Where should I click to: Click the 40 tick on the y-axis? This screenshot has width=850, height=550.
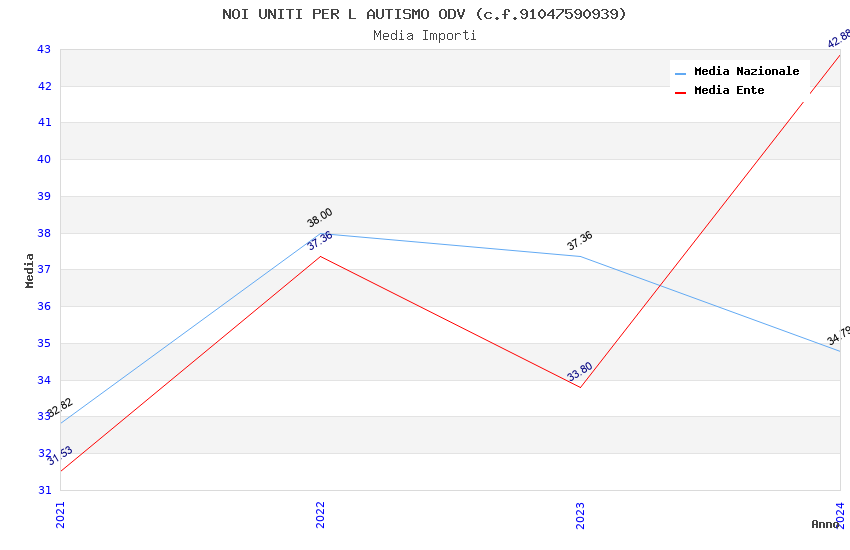tap(44, 160)
